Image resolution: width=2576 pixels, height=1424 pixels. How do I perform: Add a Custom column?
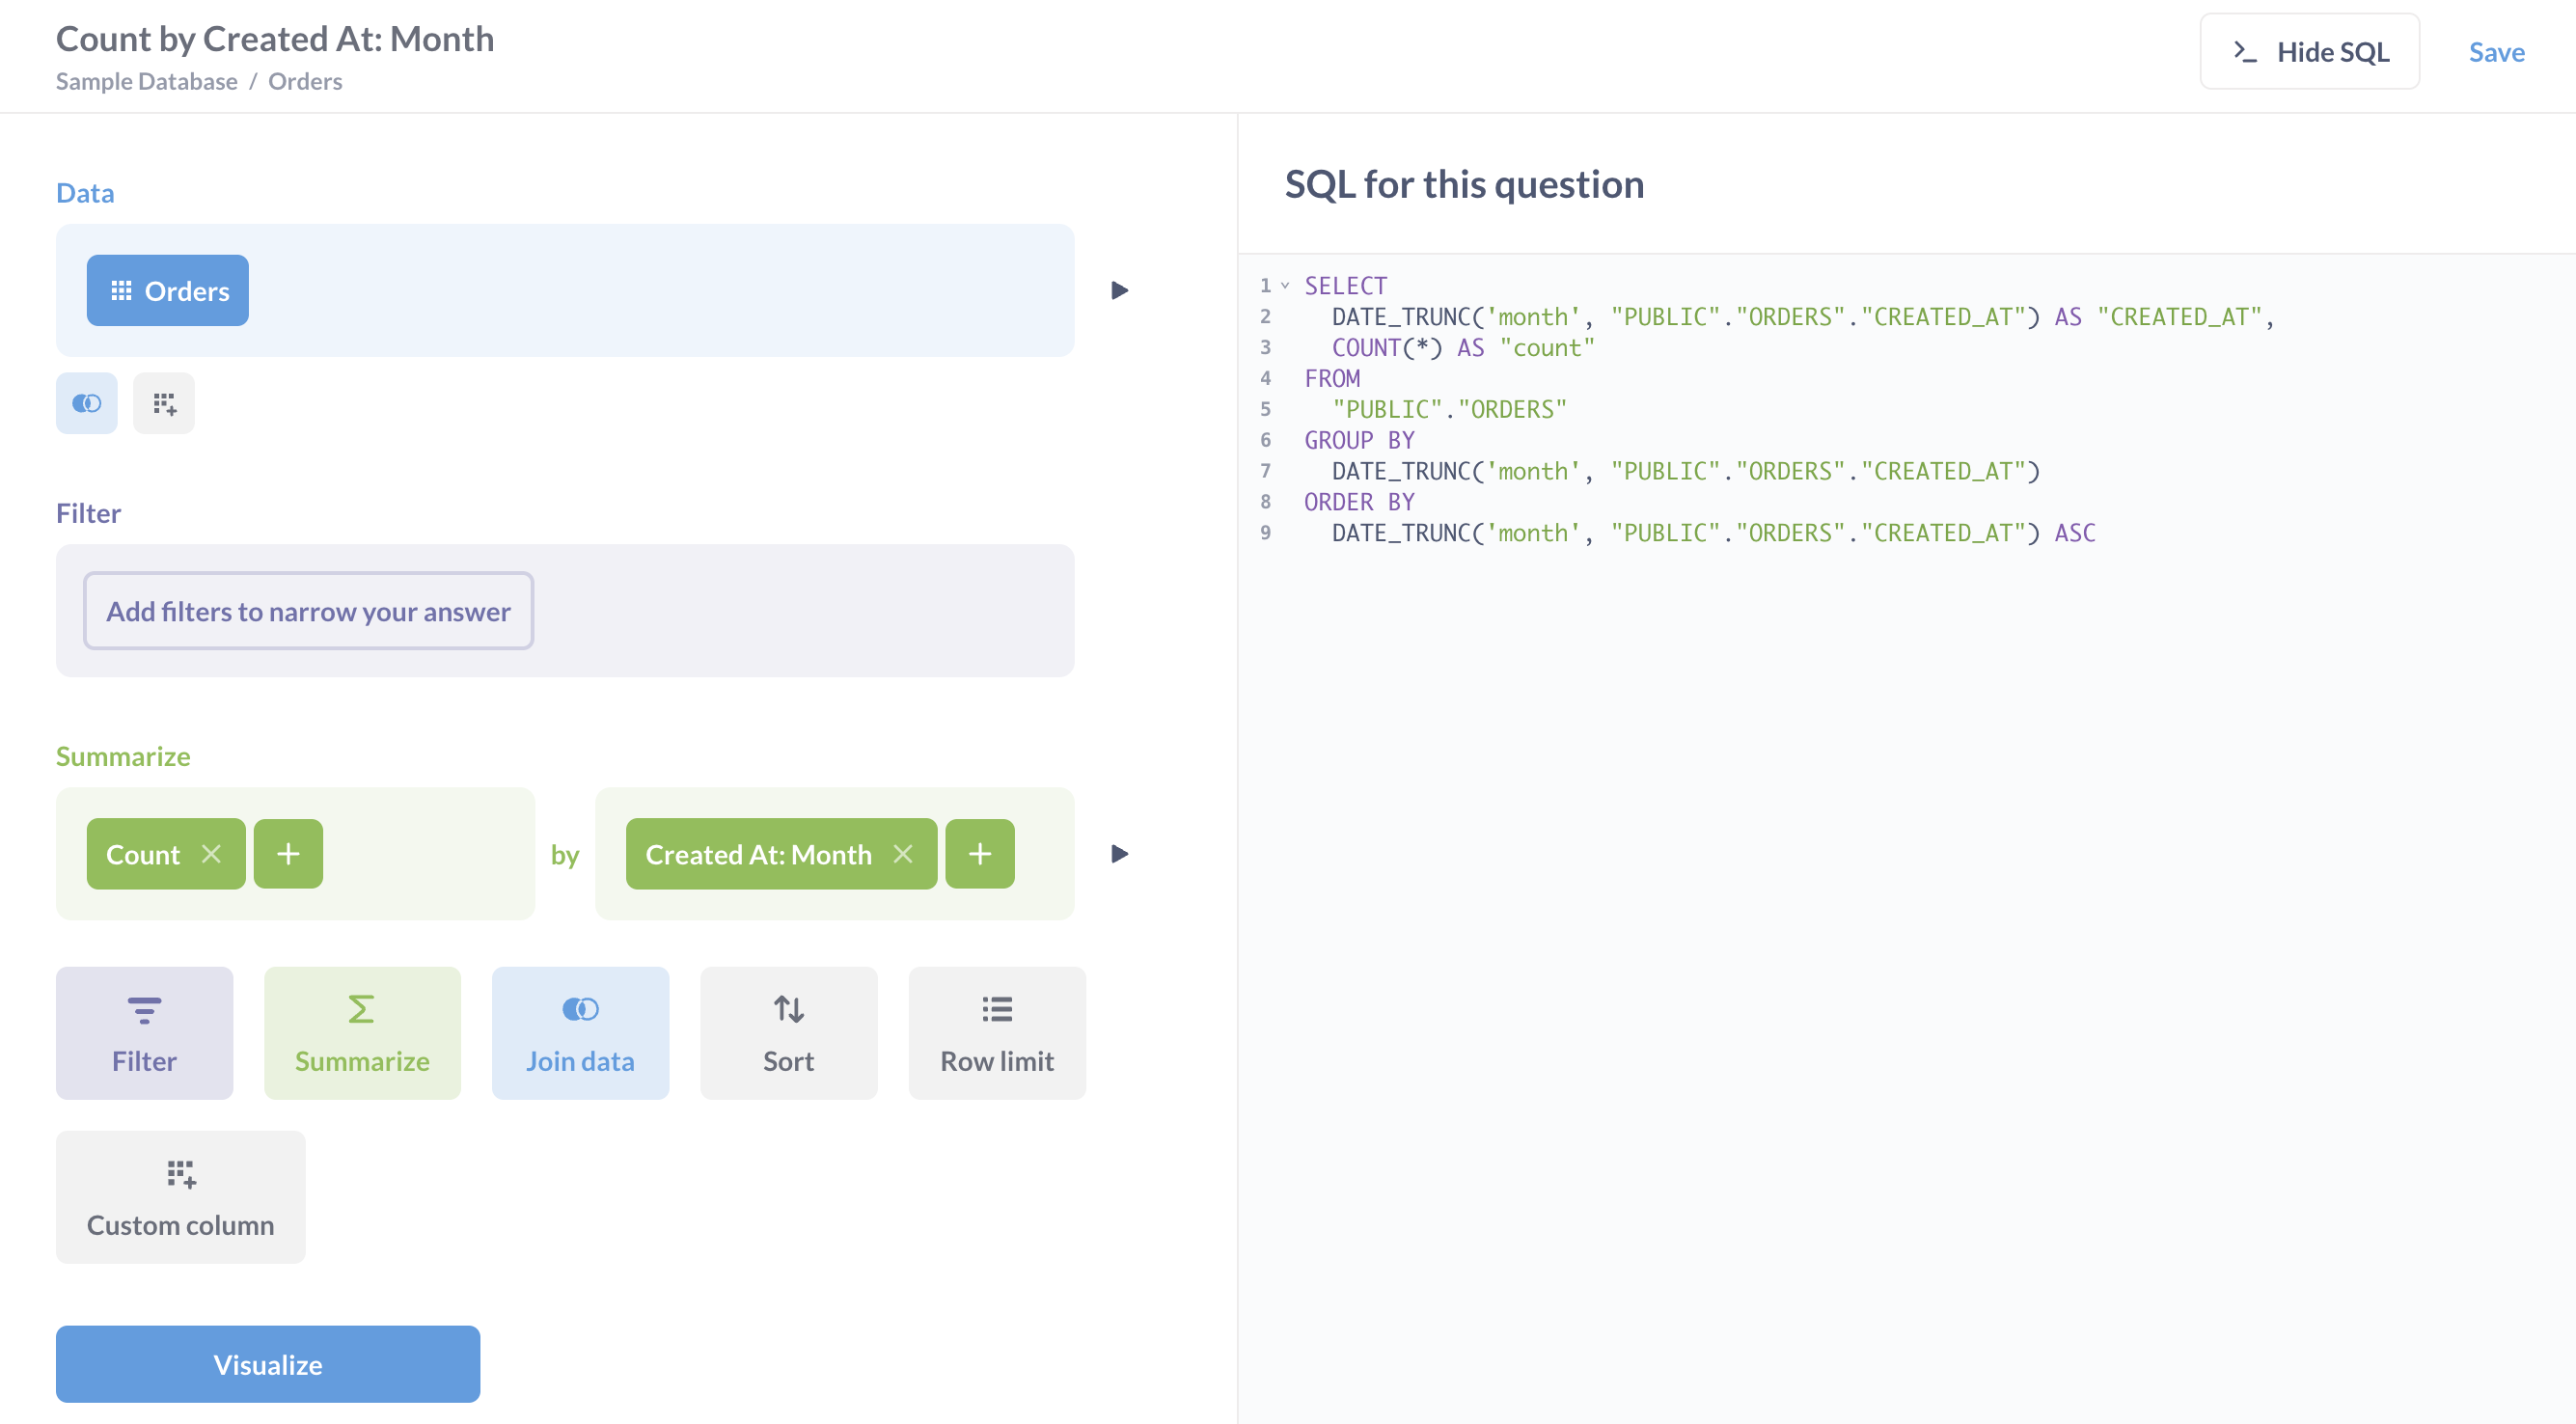click(x=180, y=1196)
